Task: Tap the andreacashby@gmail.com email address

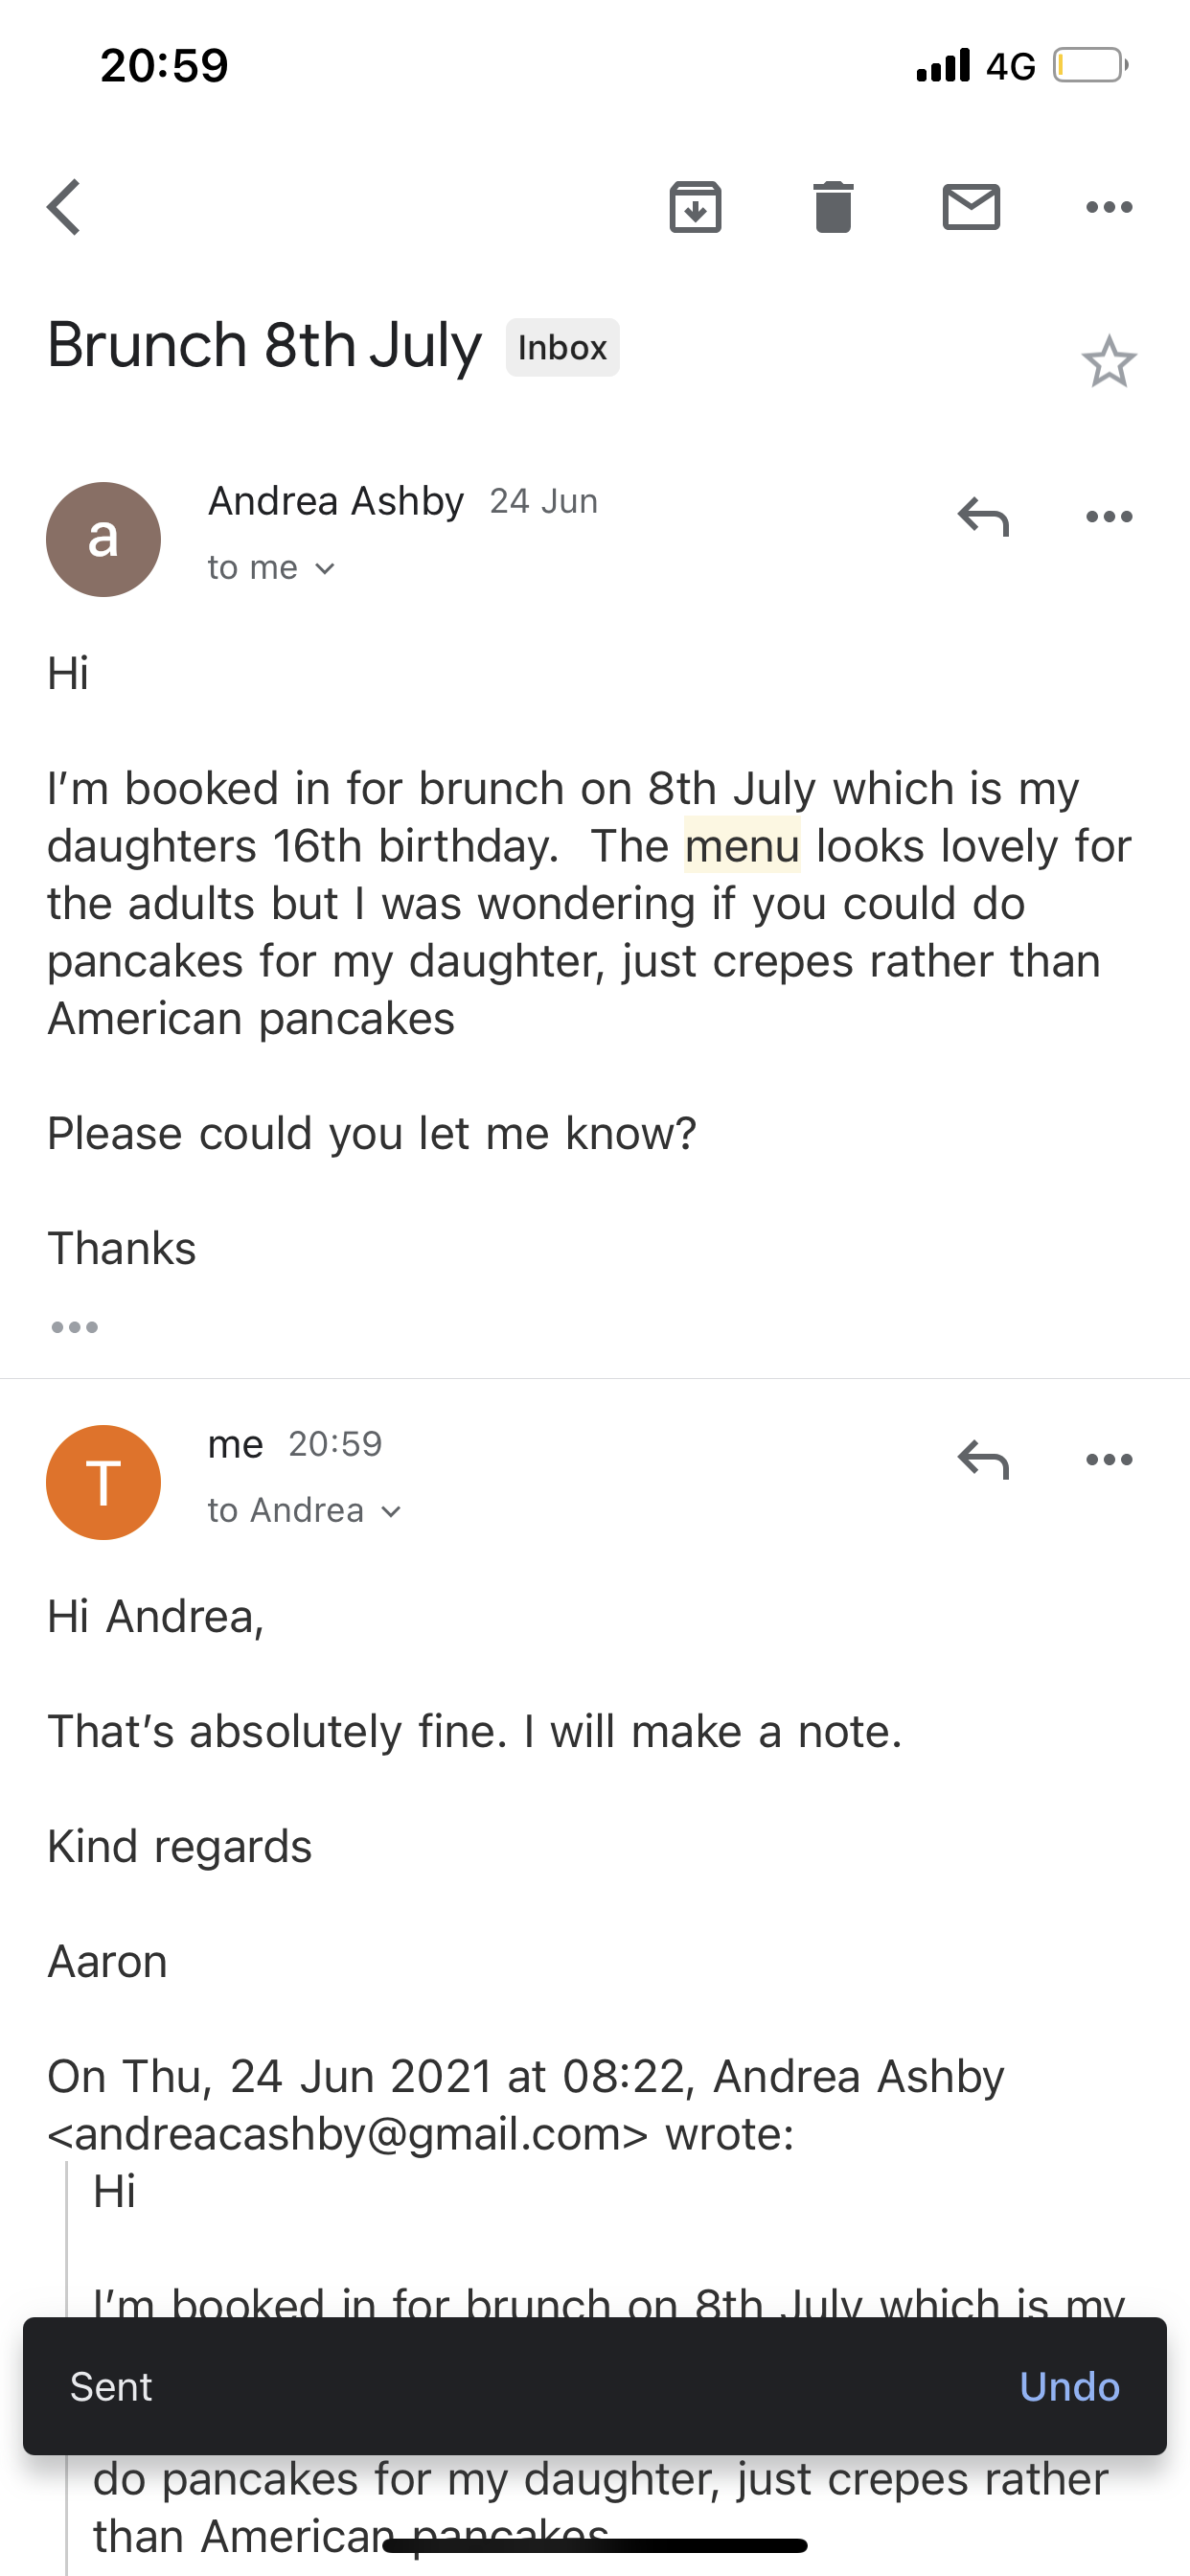Action: [348, 2134]
